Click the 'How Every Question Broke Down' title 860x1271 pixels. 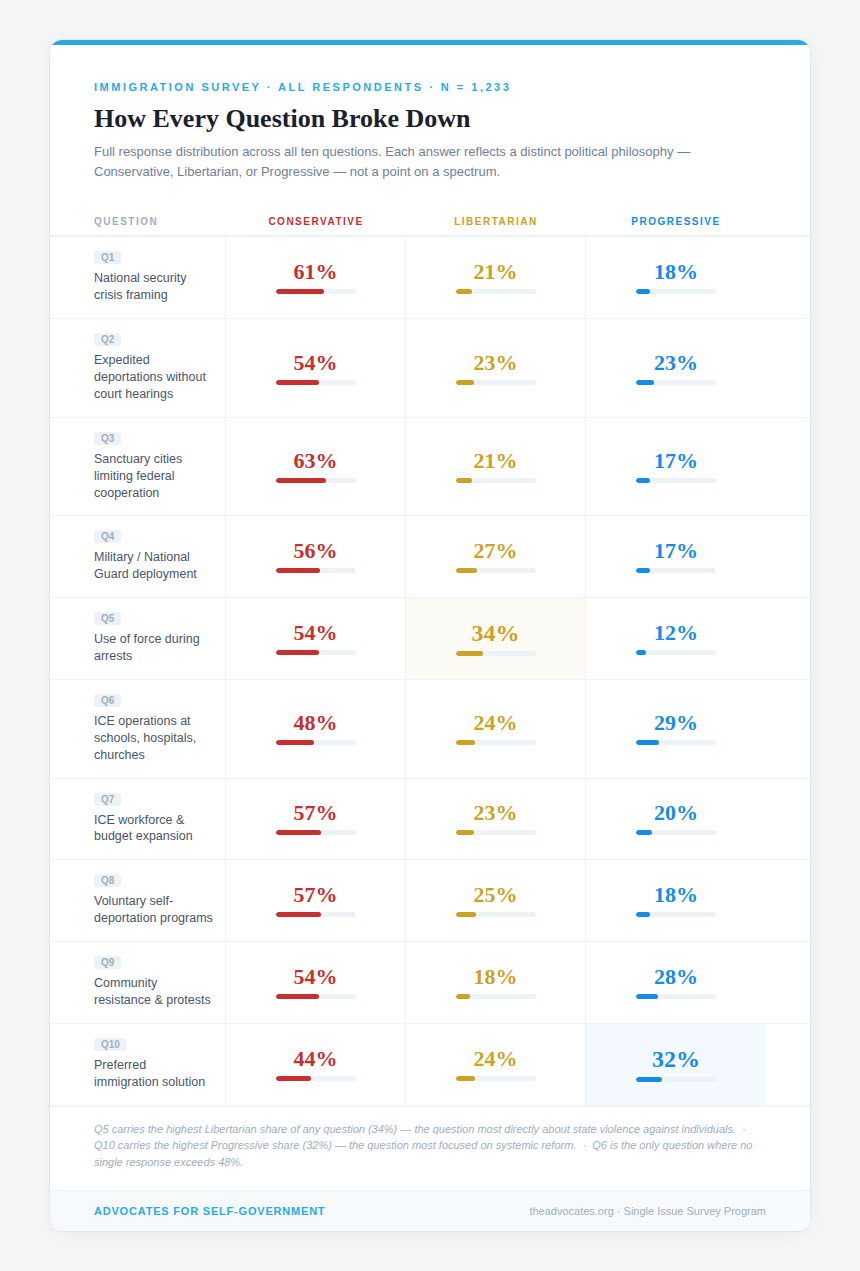pos(282,119)
